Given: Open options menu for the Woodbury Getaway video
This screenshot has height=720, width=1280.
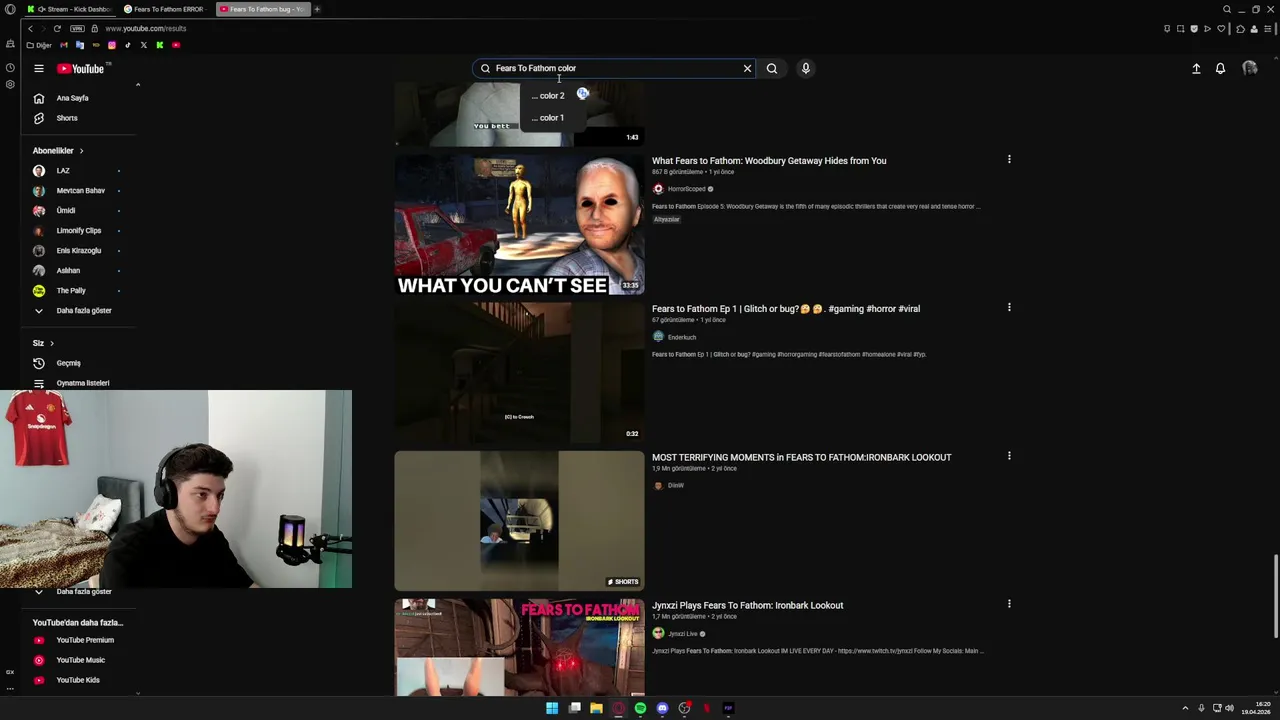Looking at the screenshot, I should pyautogui.click(x=1009, y=160).
